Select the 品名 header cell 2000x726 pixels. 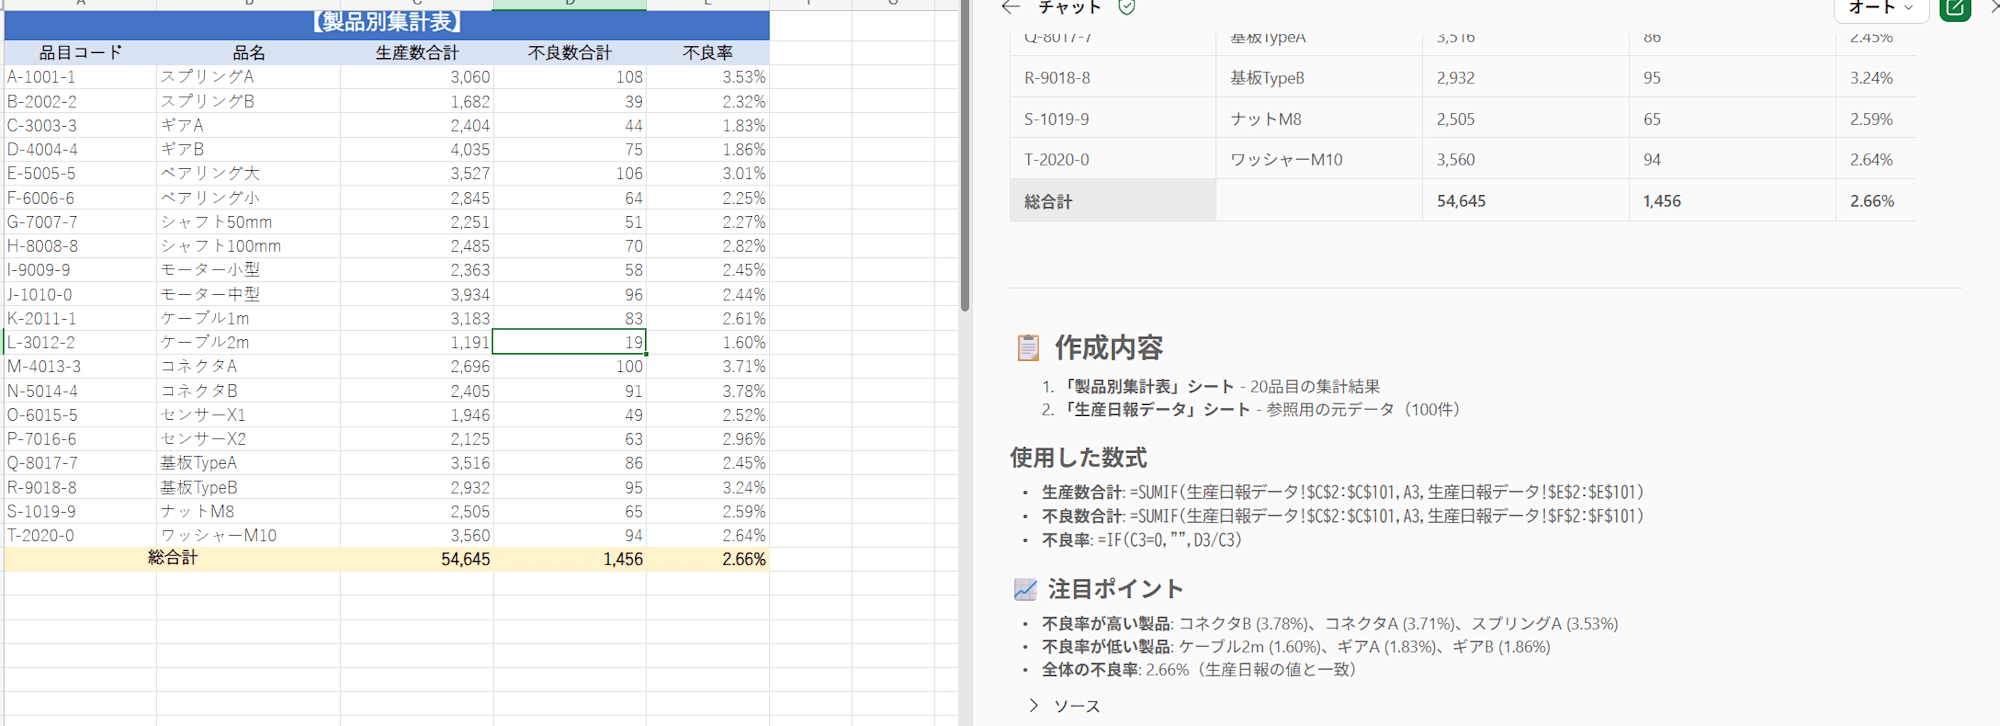pos(248,52)
